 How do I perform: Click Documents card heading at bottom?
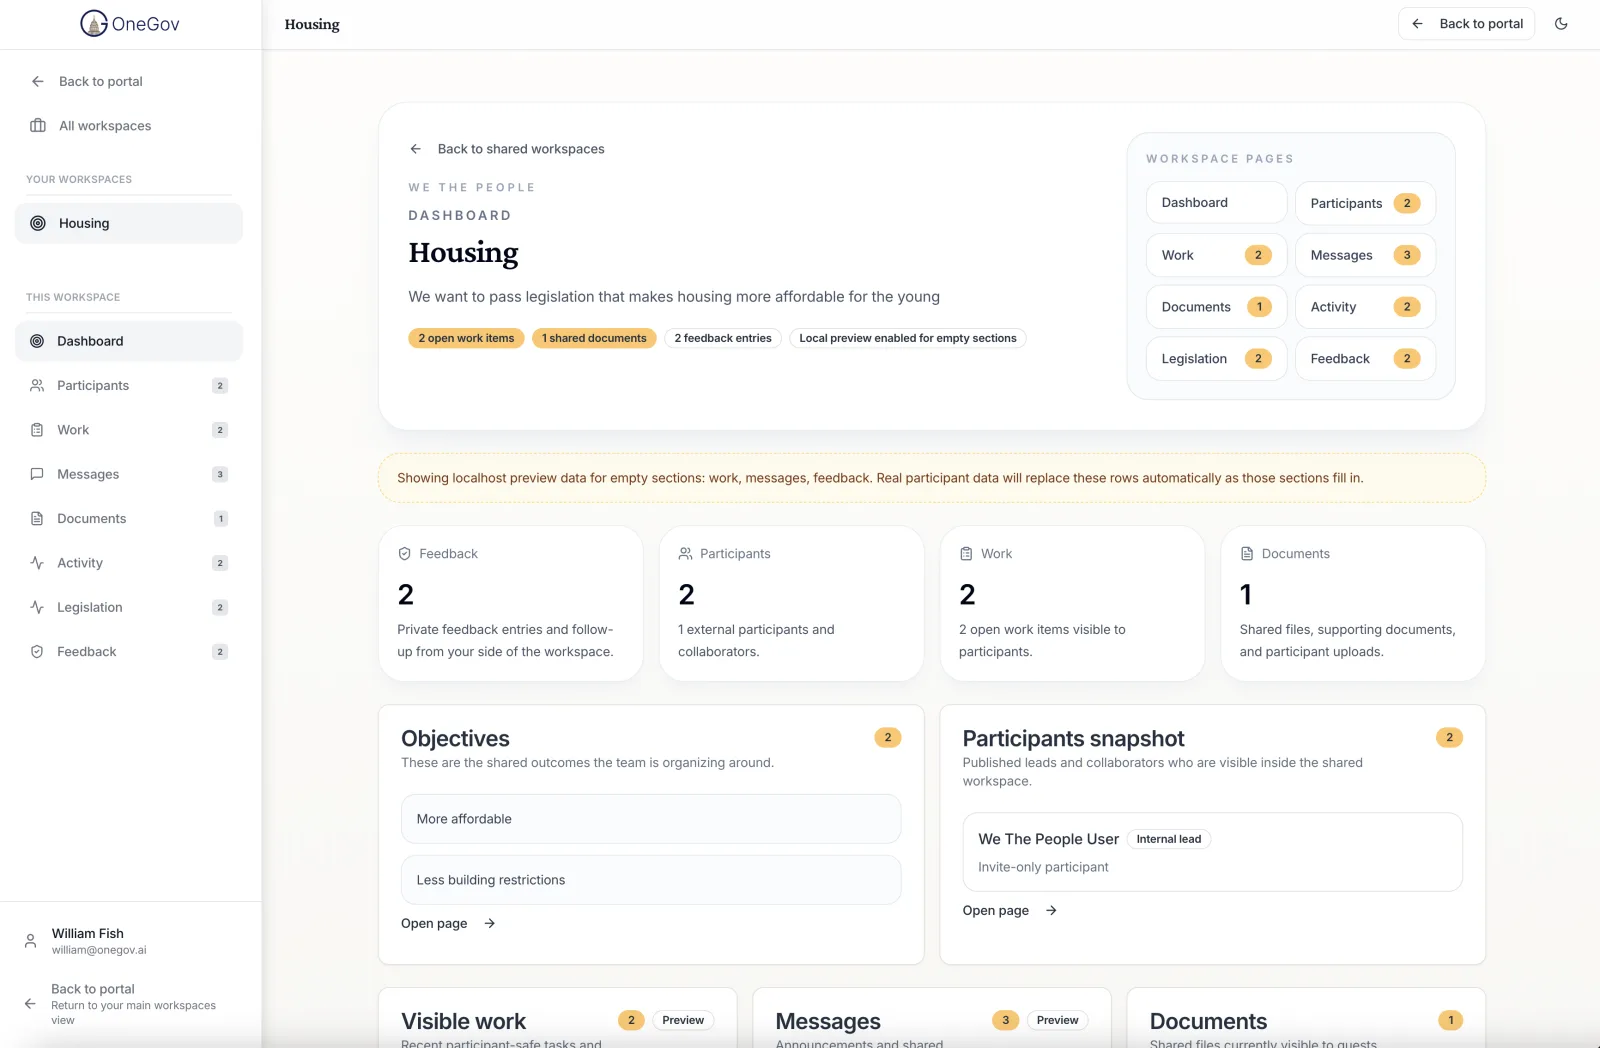(1208, 1021)
